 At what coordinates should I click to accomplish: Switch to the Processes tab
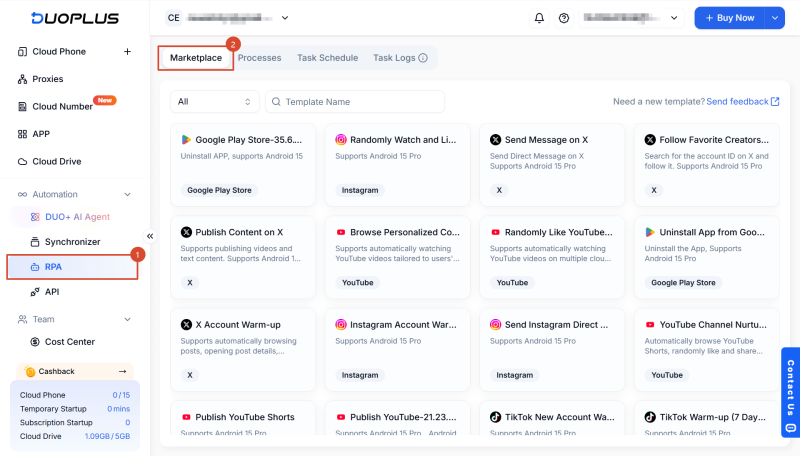259,58
